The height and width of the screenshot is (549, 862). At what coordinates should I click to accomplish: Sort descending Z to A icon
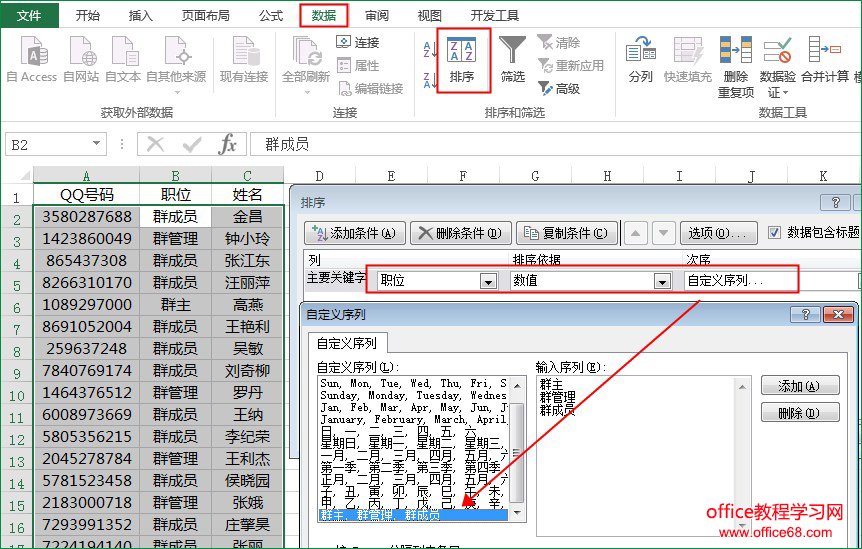click(x=430, y=80)
